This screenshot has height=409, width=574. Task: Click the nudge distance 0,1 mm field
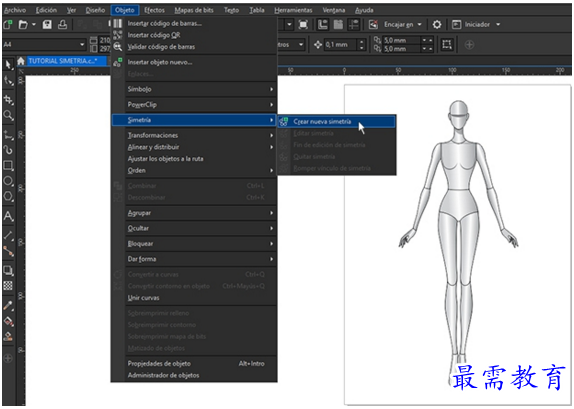point(341,45)
